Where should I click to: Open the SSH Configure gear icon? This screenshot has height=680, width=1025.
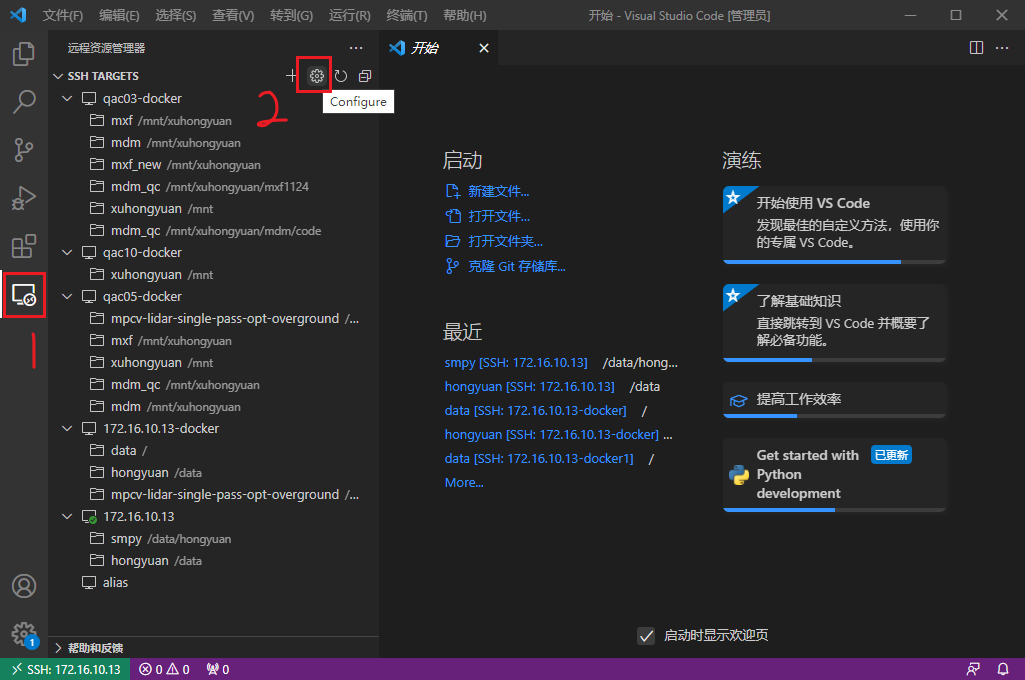point(315,74)
